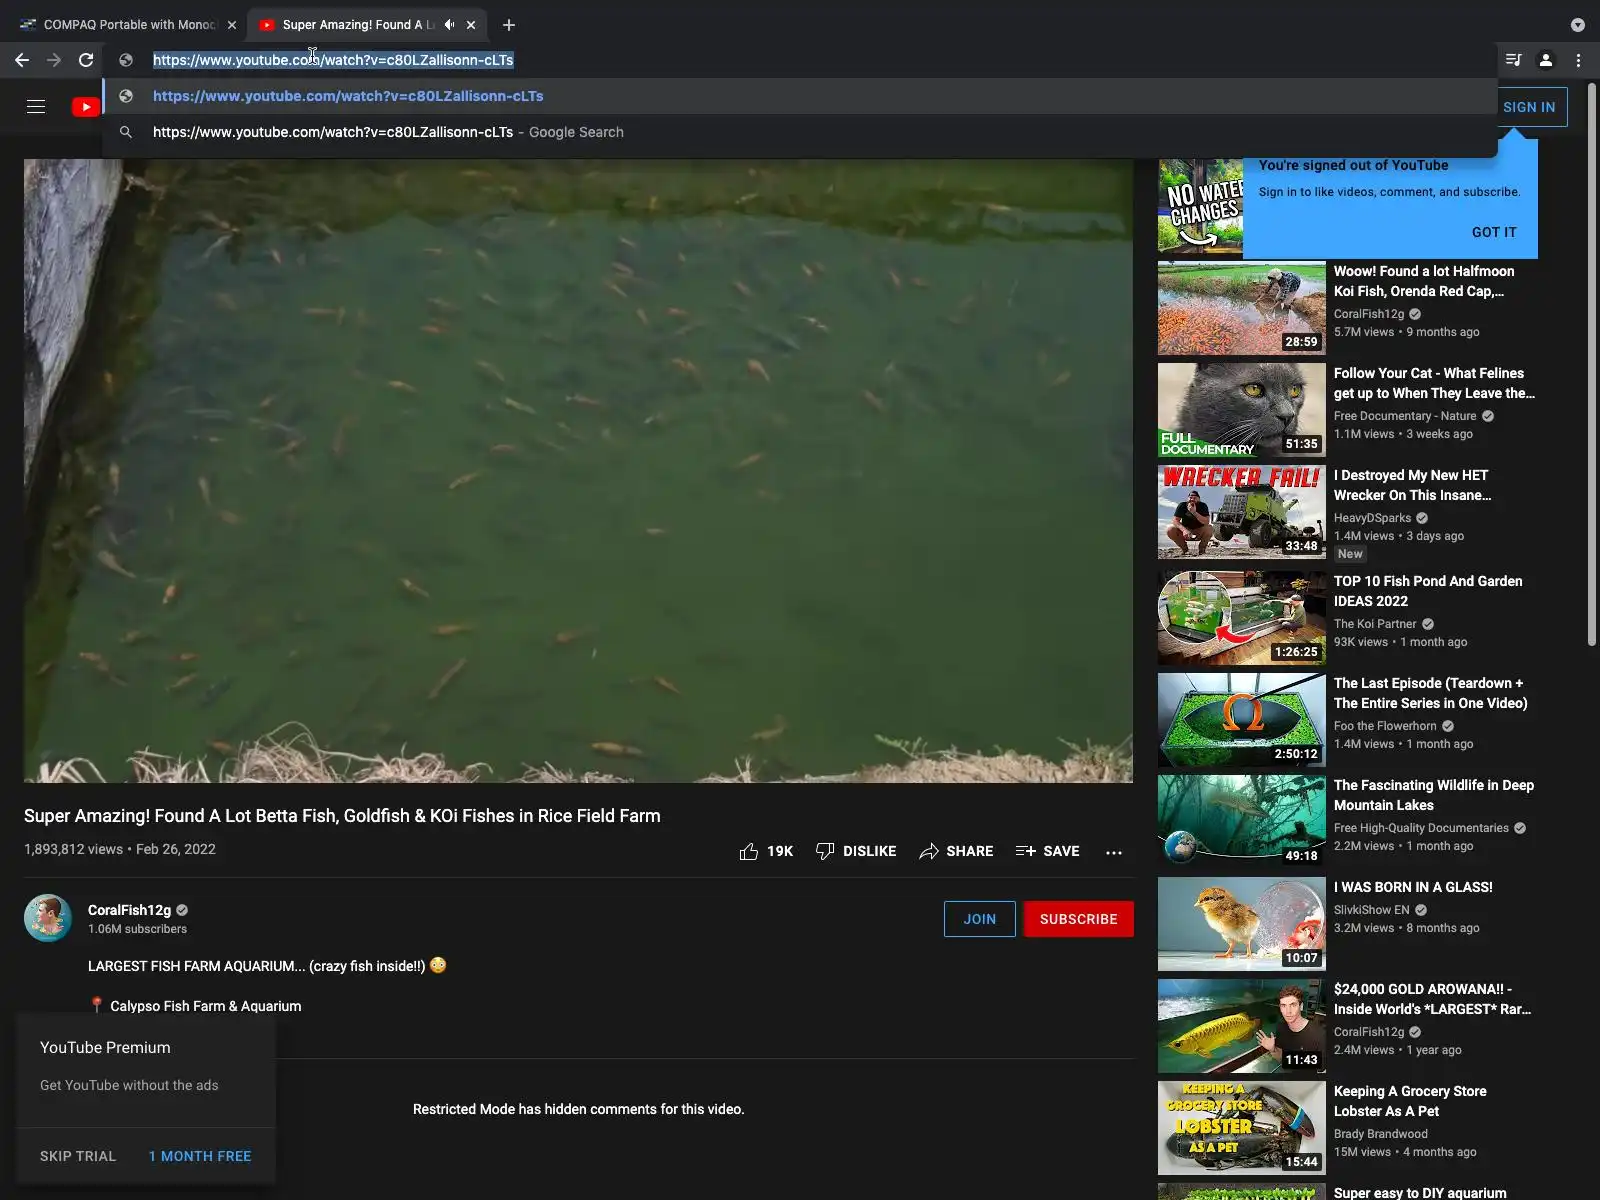
Task: Open the Halfmoon Koi Fish video thumbnail
Action: point(1242,308)
